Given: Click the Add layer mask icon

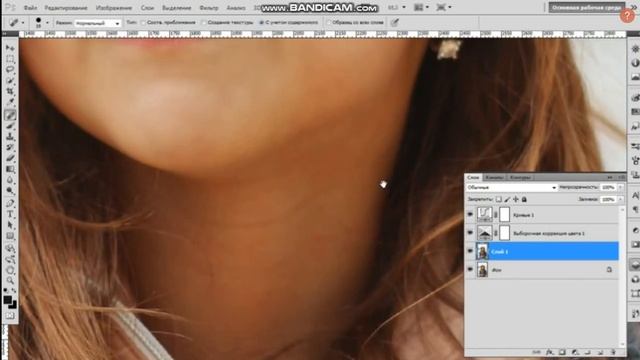Looking at the screenshot, I should click(x=562, y=352).
